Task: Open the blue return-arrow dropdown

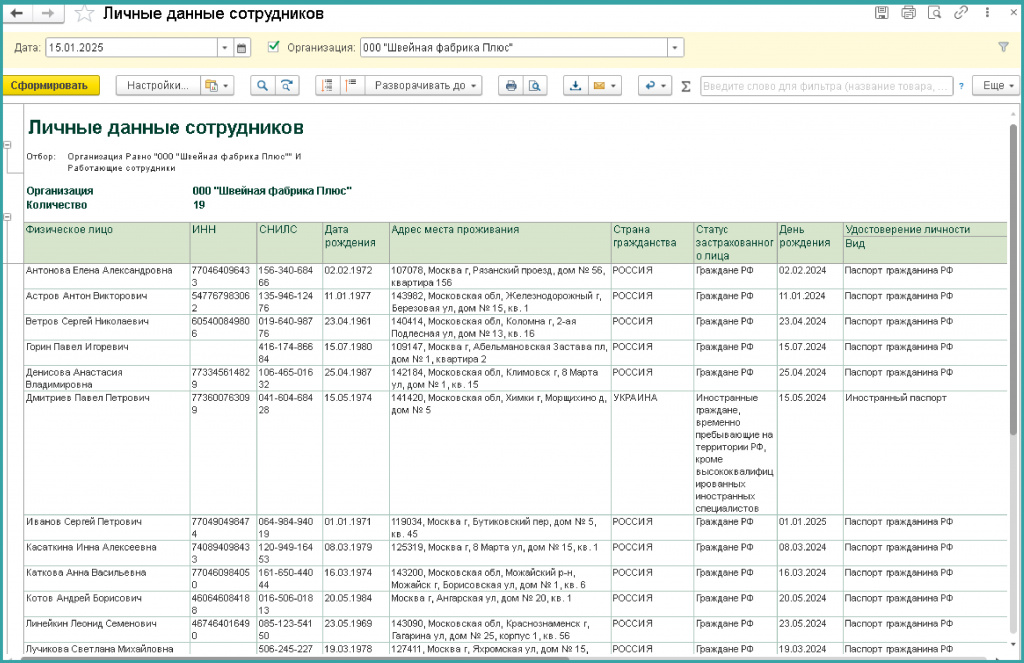Action: click(x=655, y=86)
